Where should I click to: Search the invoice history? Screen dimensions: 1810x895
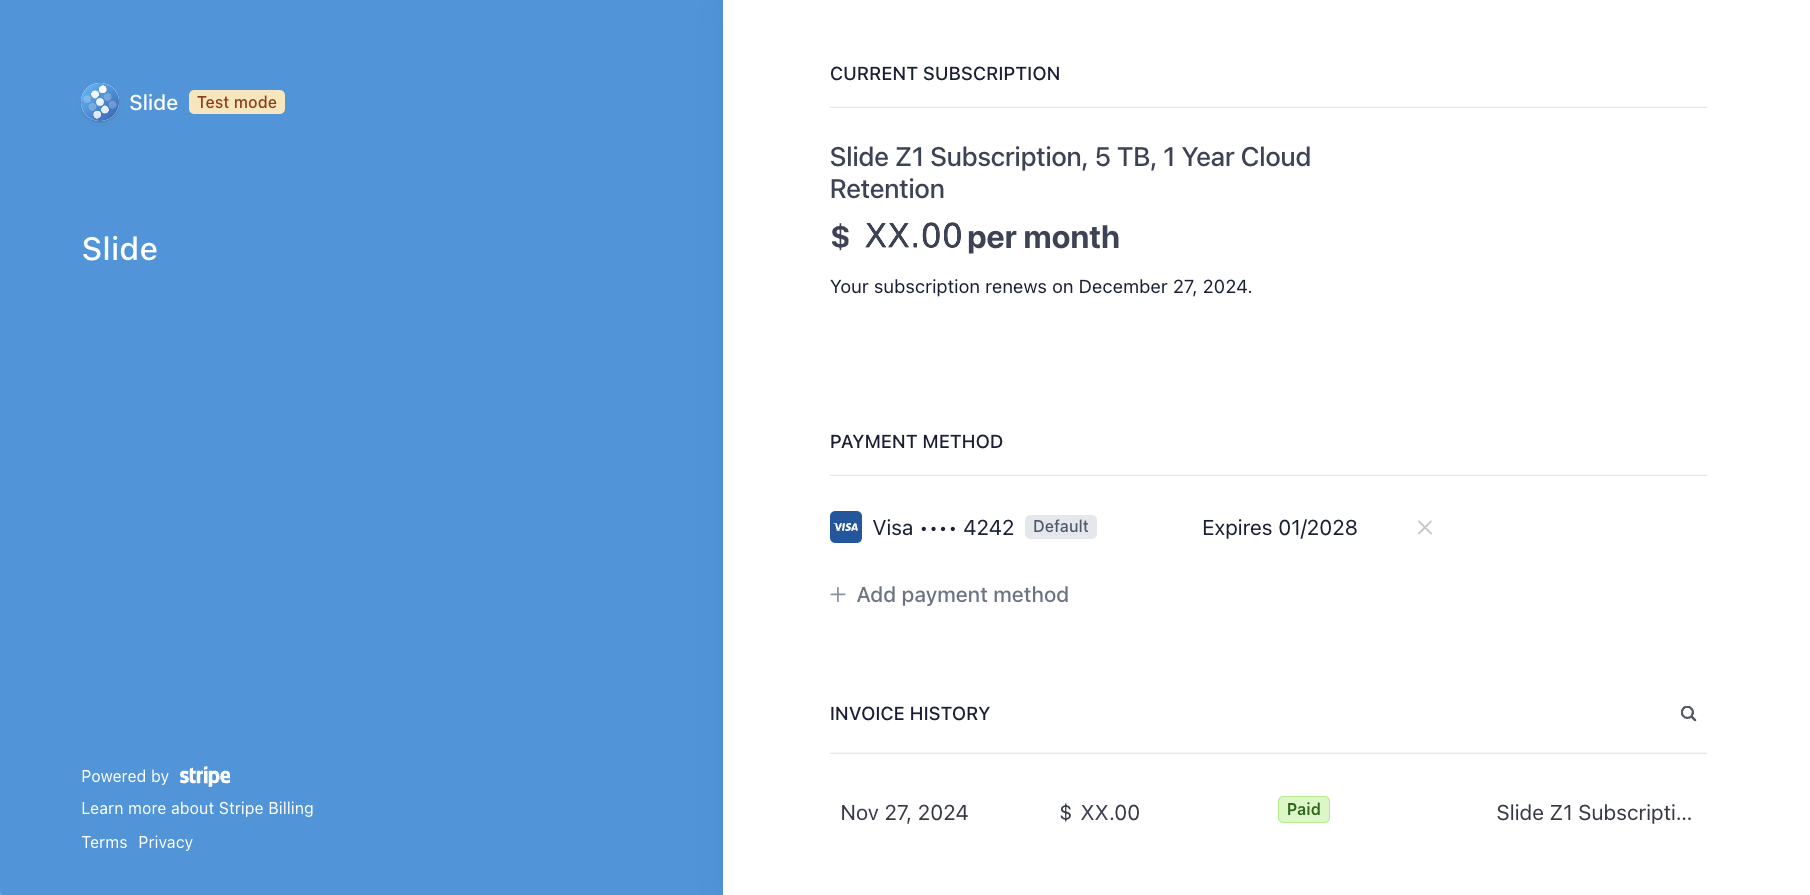point(1688,713)
